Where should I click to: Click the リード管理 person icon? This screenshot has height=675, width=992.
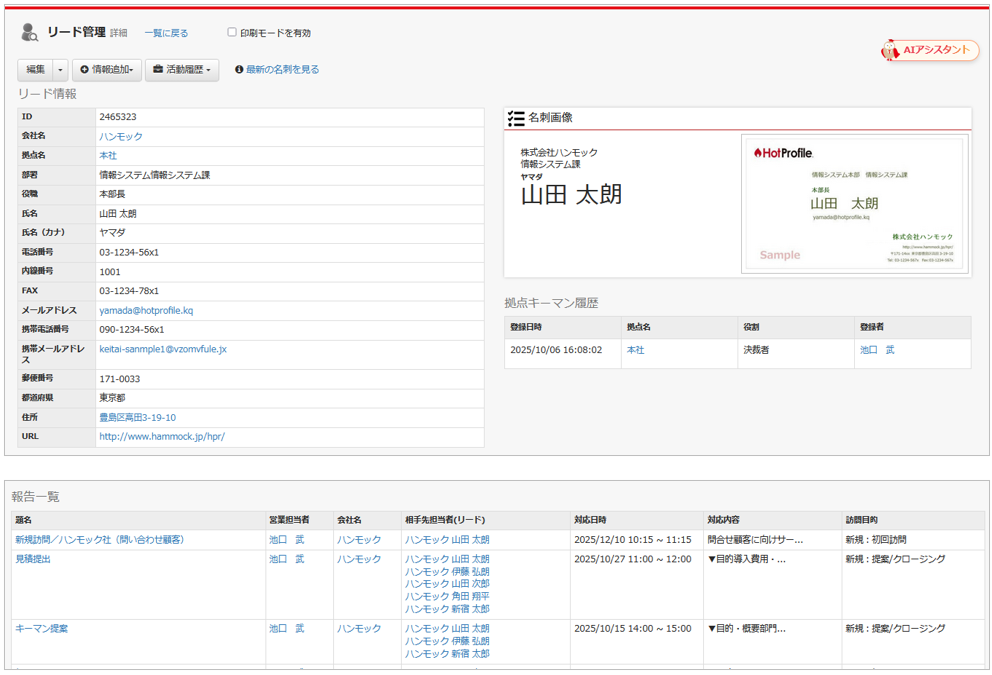29,32
